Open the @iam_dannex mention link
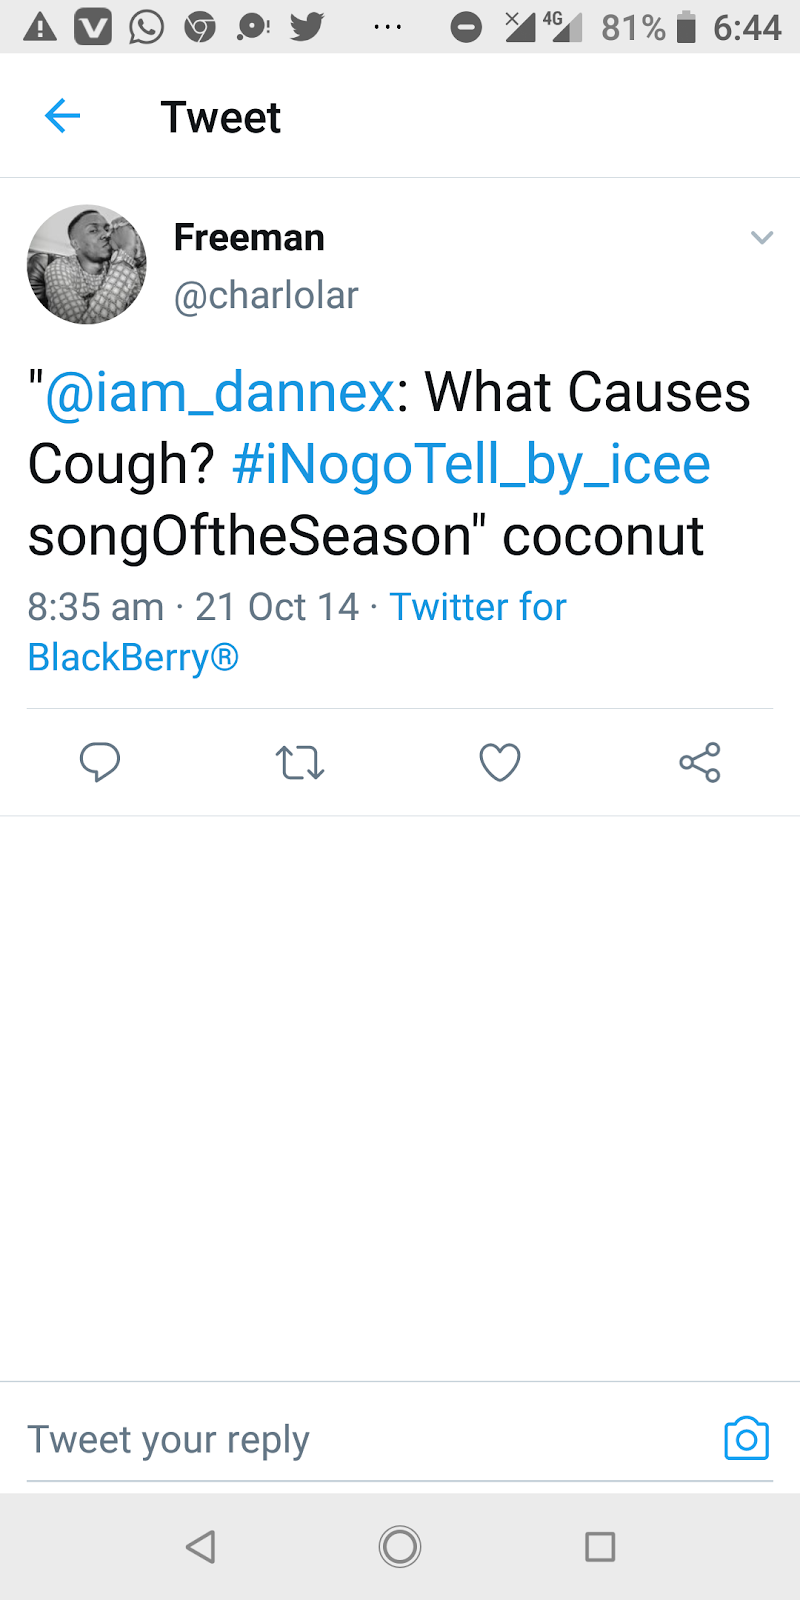Viewport: 800px width, 1600px height. pos(220,392)
